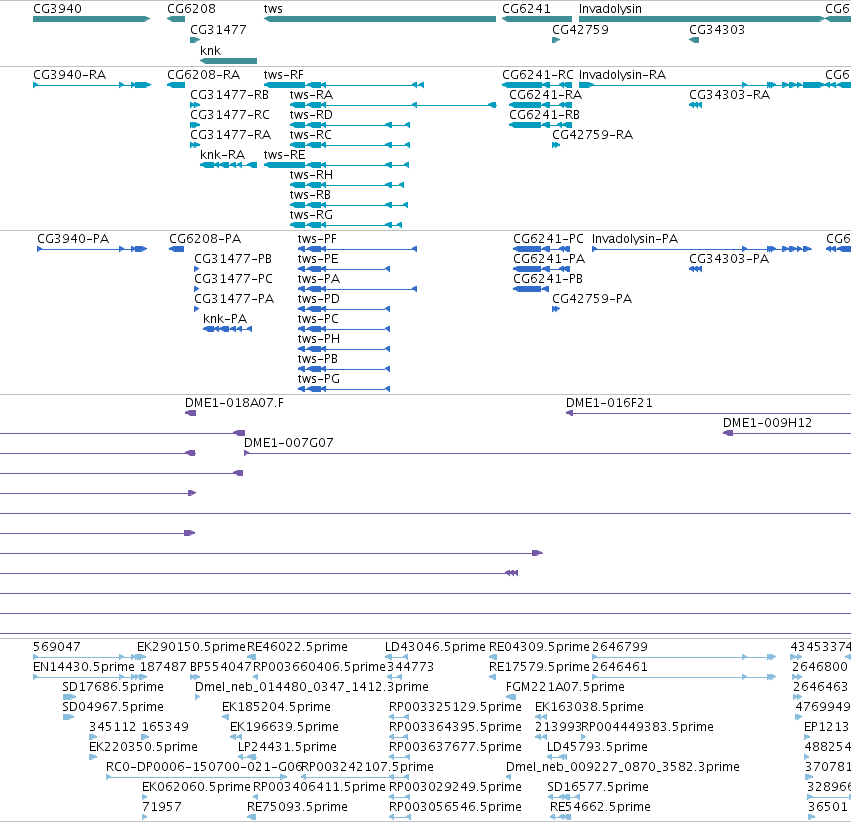Select EST RE75093.5prime
Screen dimensions: 851x822
(x=297, y=807)
